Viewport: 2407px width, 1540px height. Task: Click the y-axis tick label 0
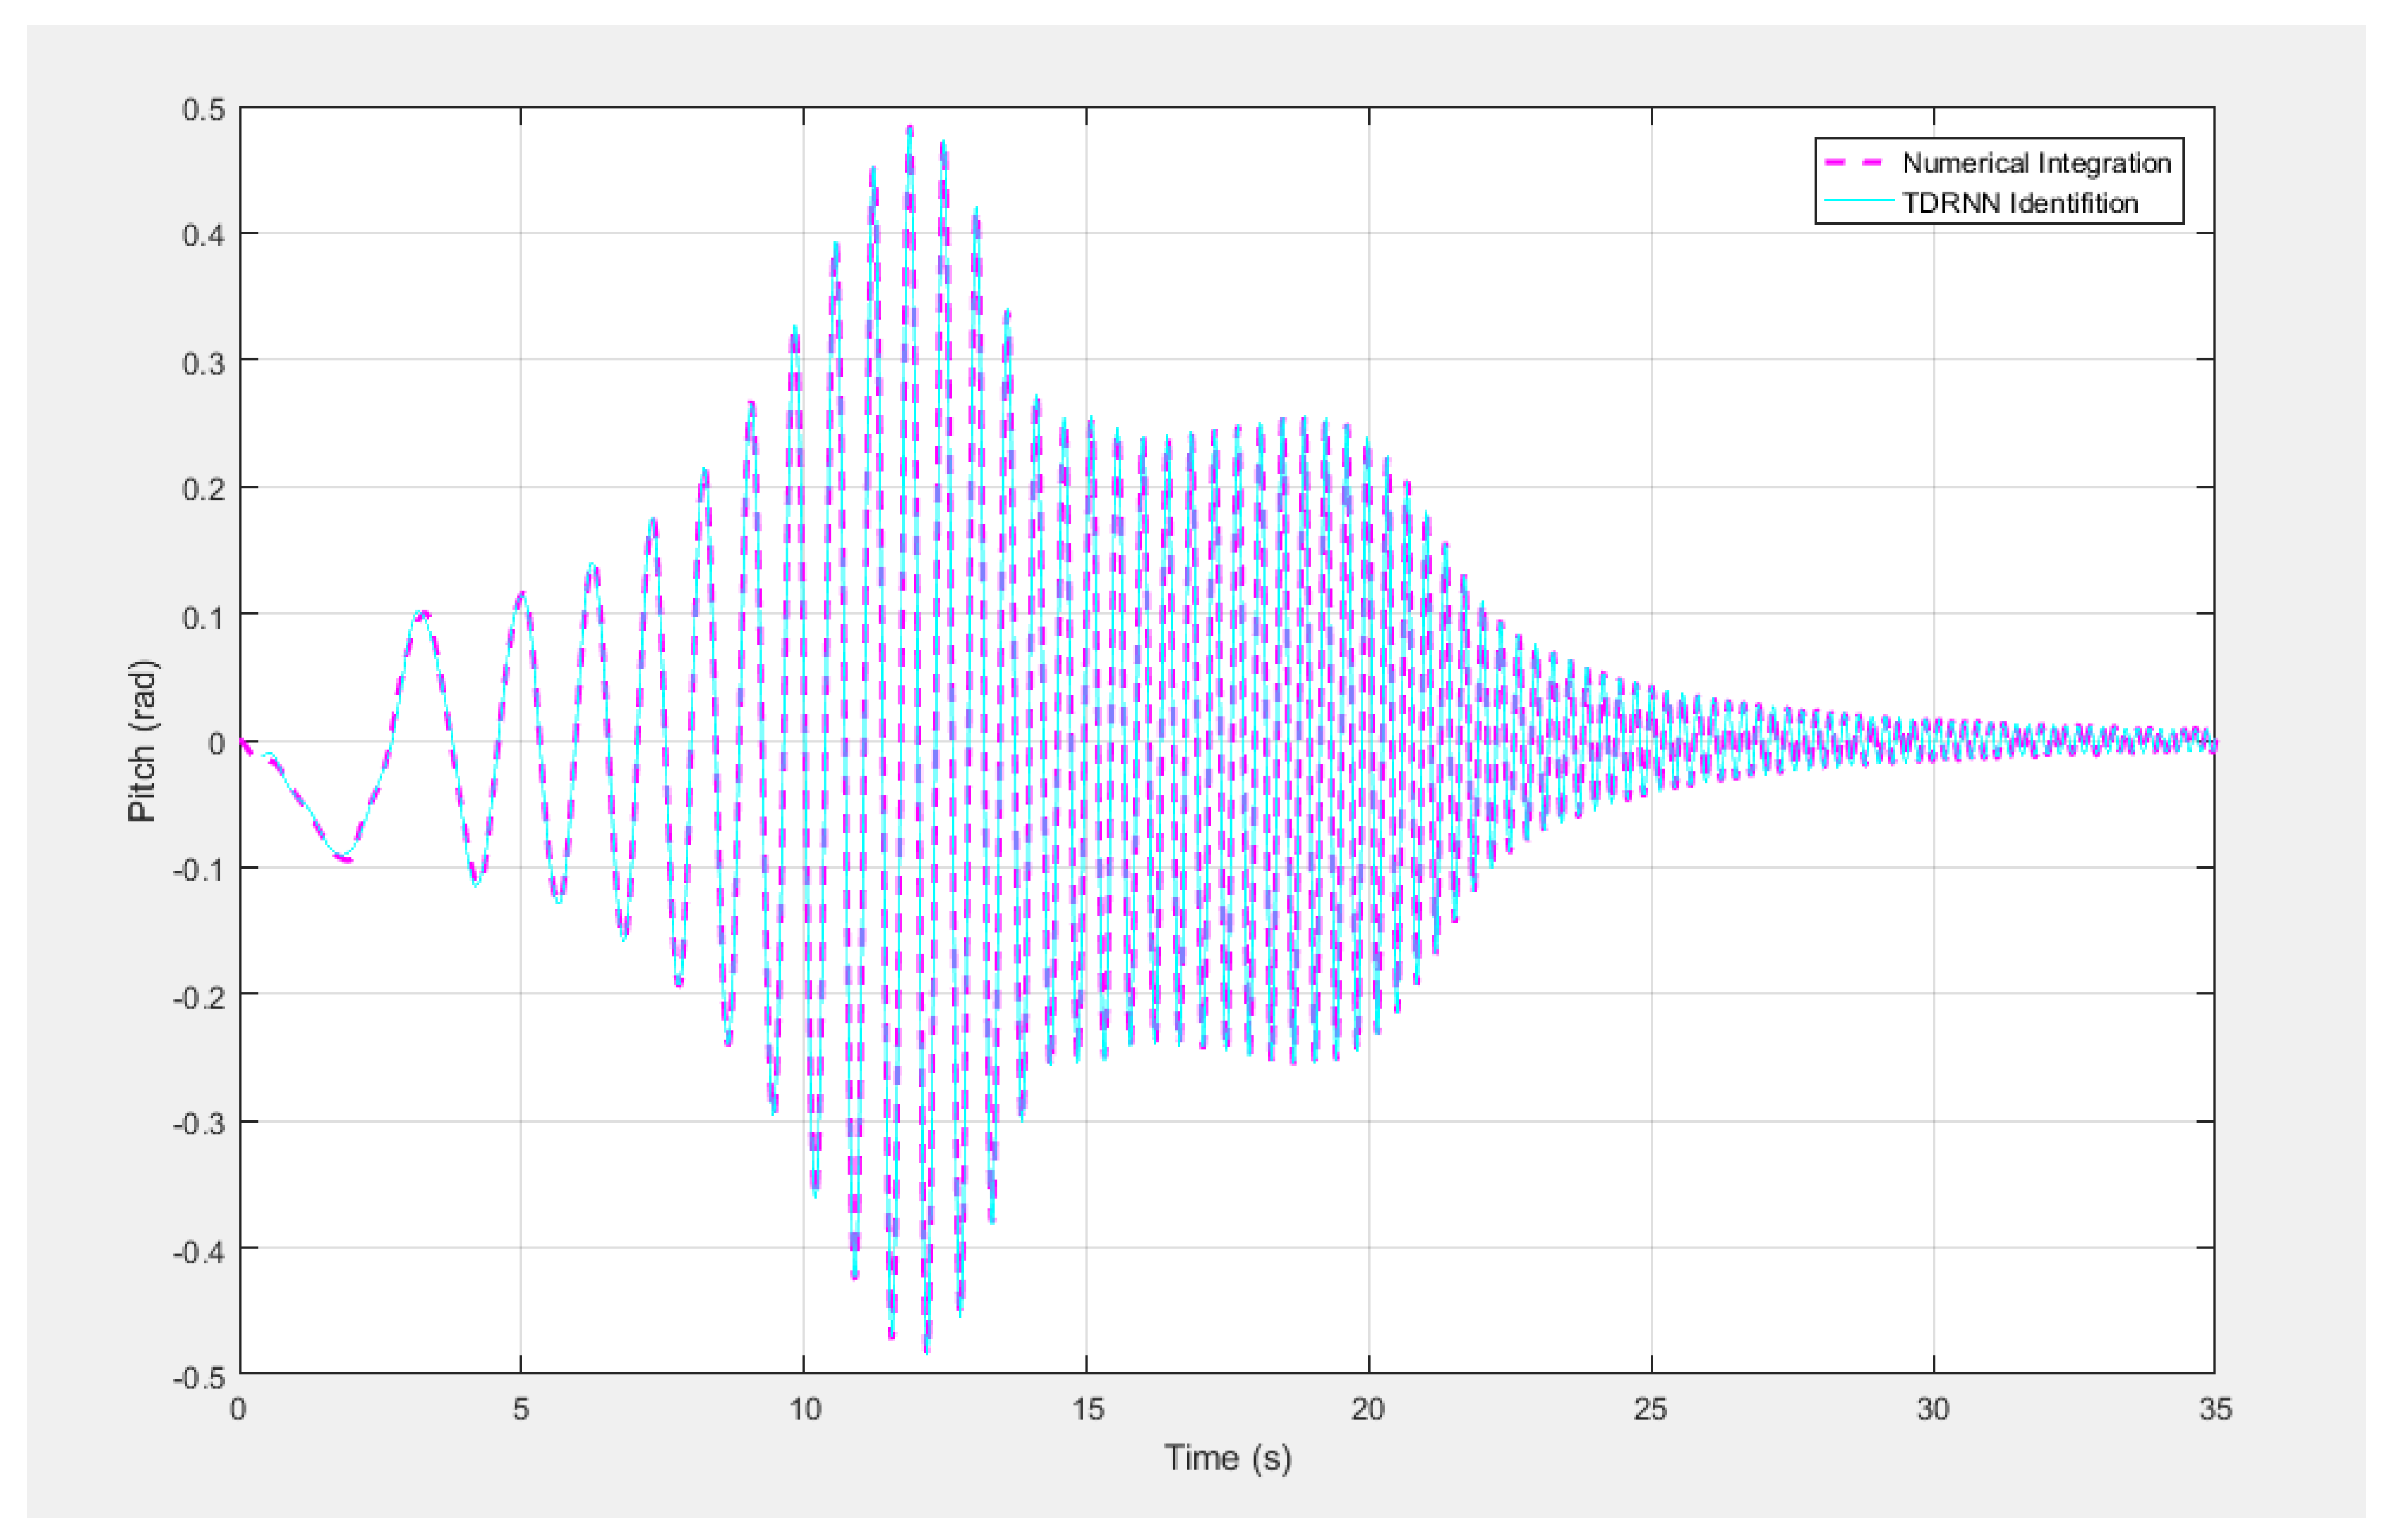216,744
